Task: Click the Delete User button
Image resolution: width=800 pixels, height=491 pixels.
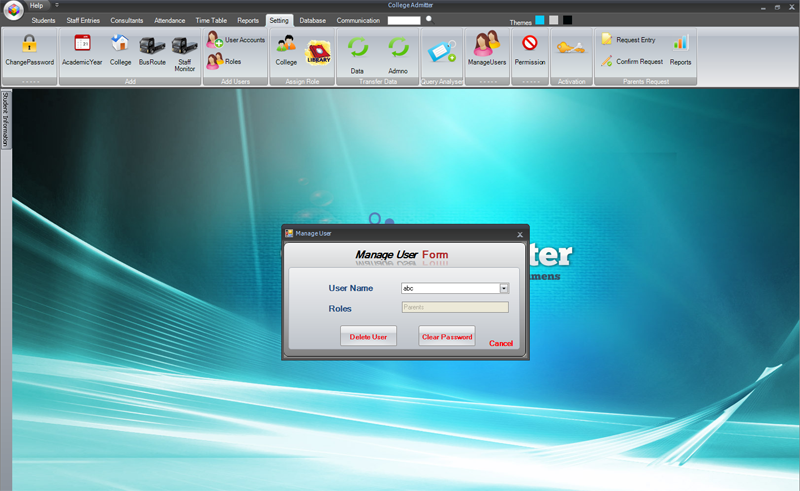Action: tap(368, 336)
